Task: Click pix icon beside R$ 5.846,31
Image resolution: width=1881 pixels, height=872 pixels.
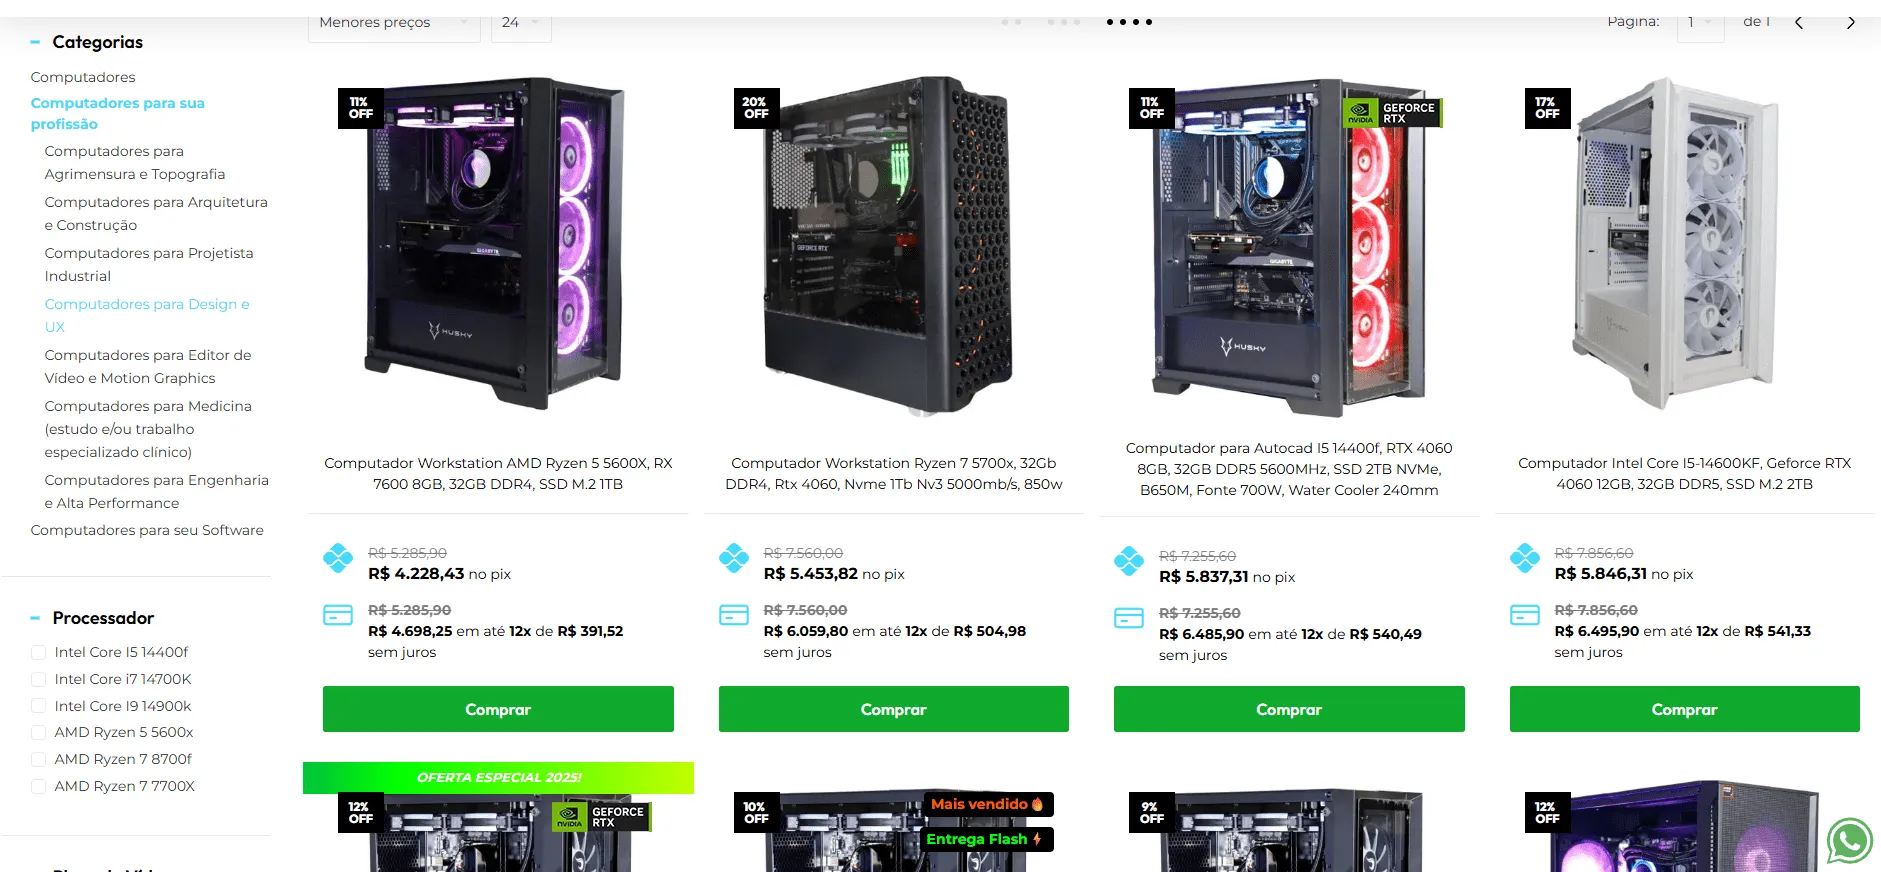Action: coord(1525,558)
